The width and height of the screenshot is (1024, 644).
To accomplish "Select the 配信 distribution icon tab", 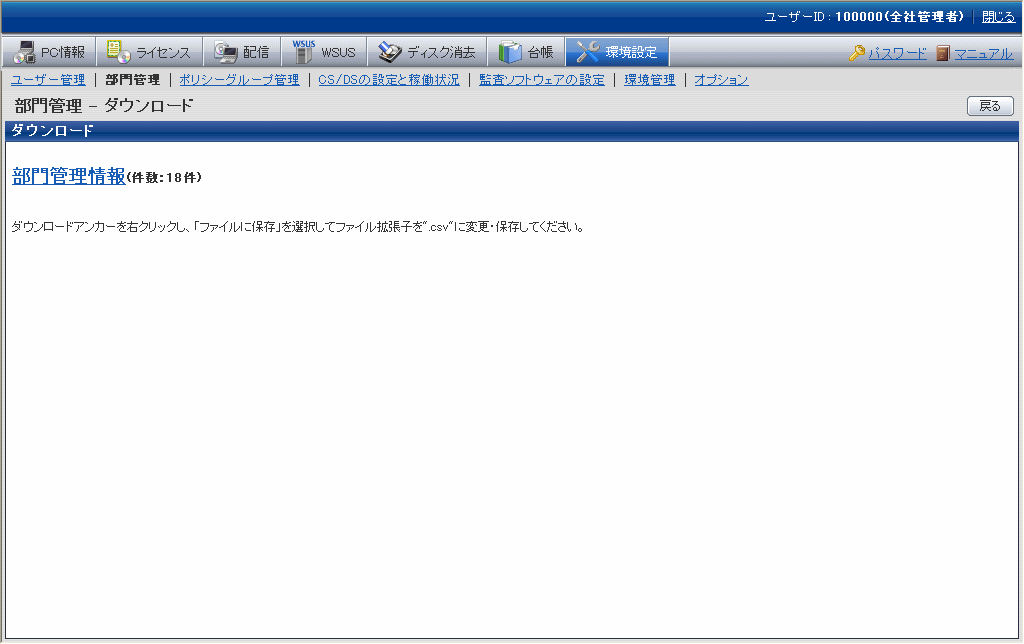I will 242,52.
